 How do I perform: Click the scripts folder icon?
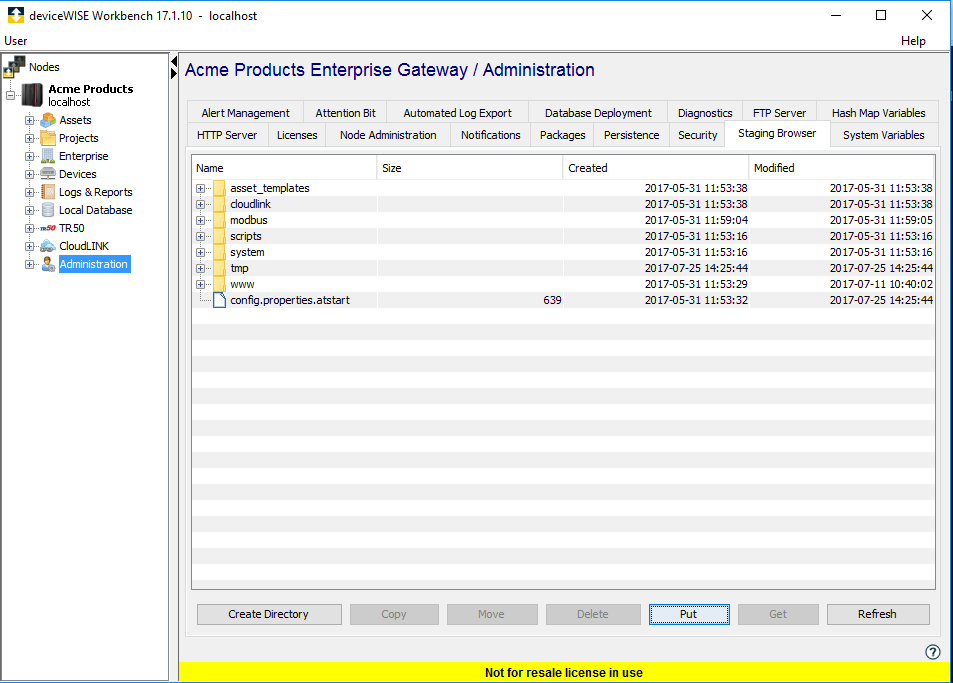coord(219,236)
